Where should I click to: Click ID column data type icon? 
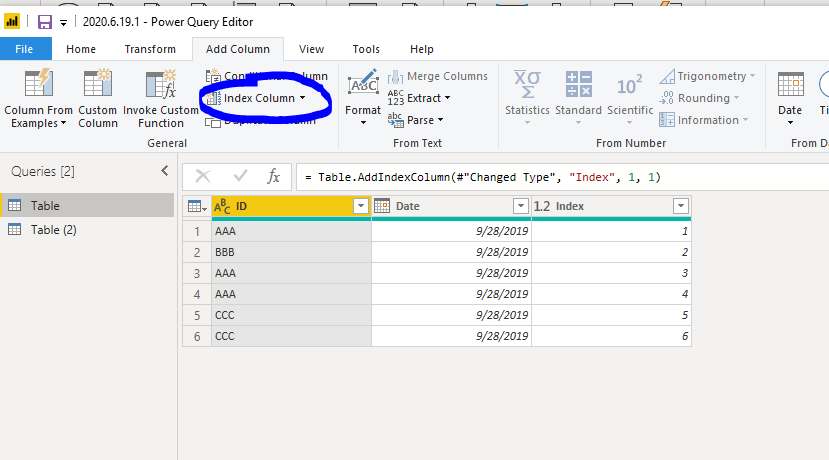point(222,207)
